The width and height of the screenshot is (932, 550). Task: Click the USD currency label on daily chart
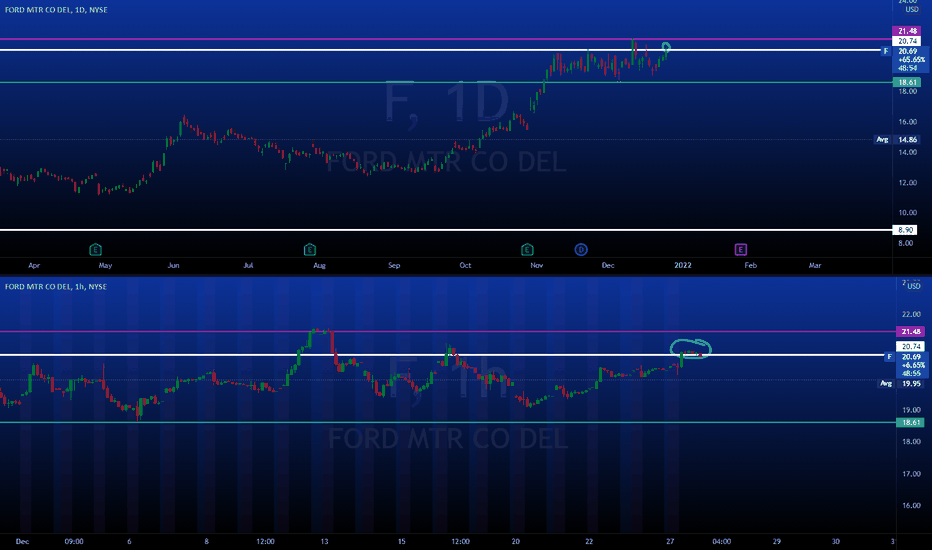[912, 10]
